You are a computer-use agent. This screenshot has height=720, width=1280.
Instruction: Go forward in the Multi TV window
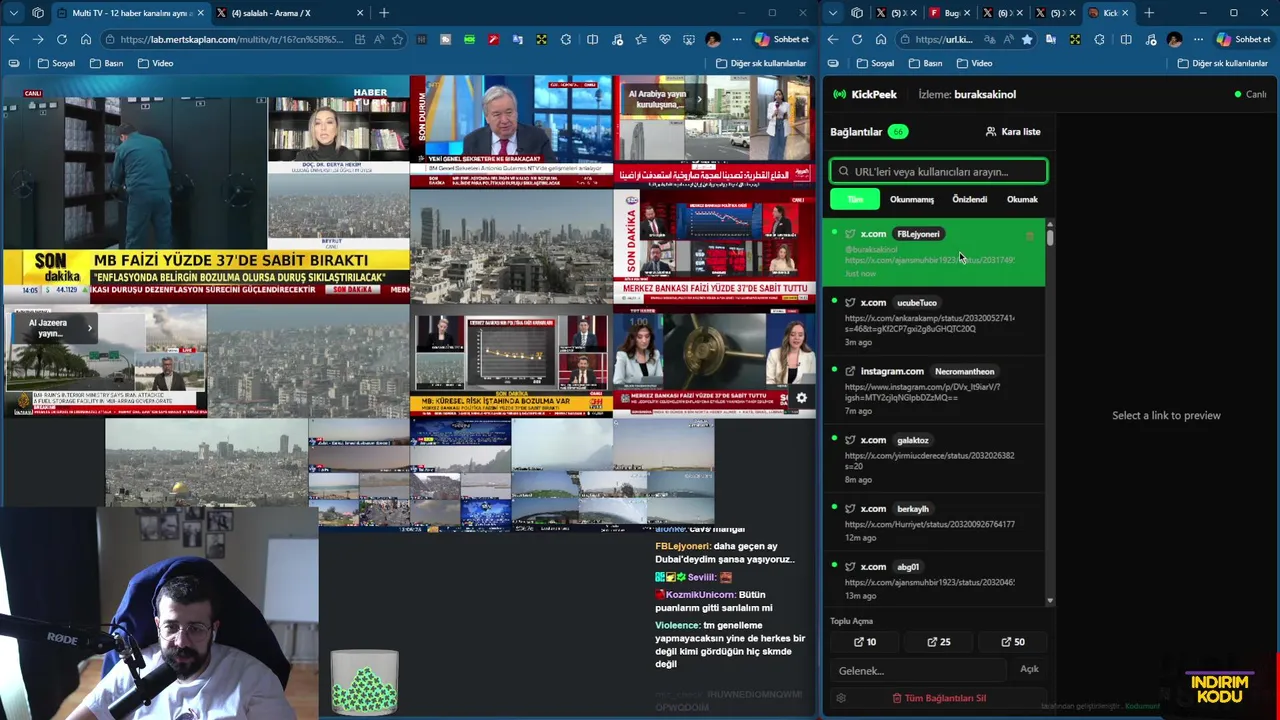[38, 39]
